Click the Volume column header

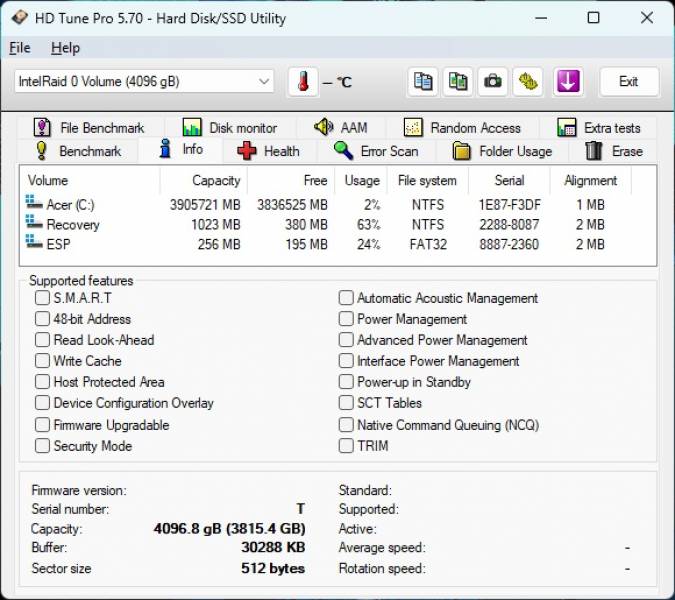click(90, 180)
